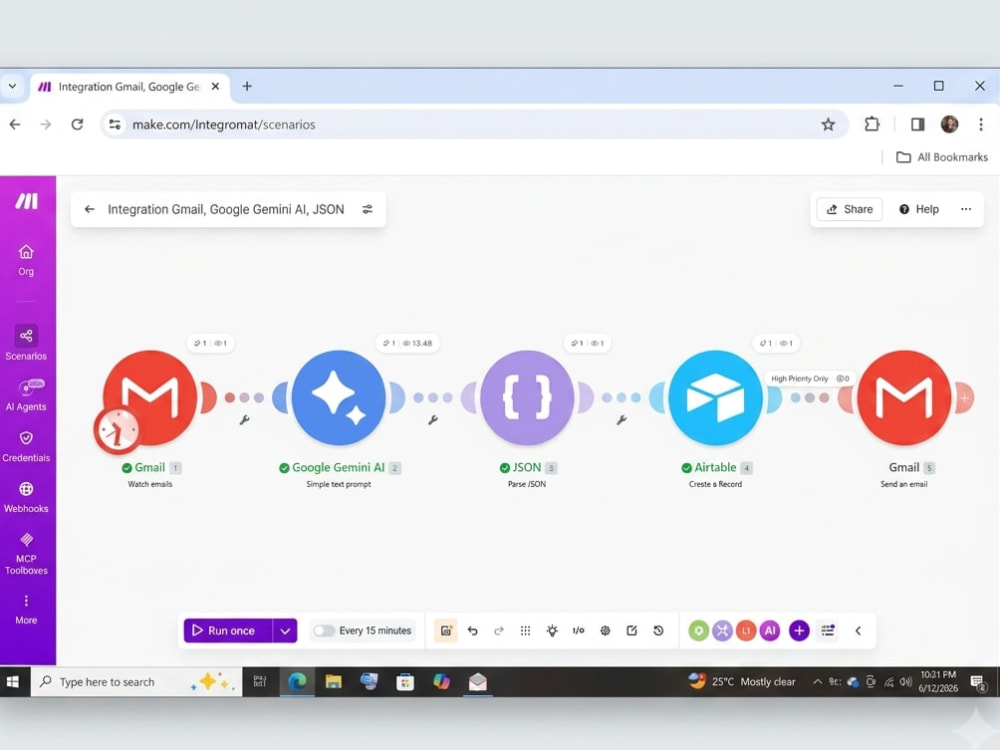Viewport: 1000px width, 750px height.
Task: Add a favorite with purple plus button
Action: (x=799, y=631)
